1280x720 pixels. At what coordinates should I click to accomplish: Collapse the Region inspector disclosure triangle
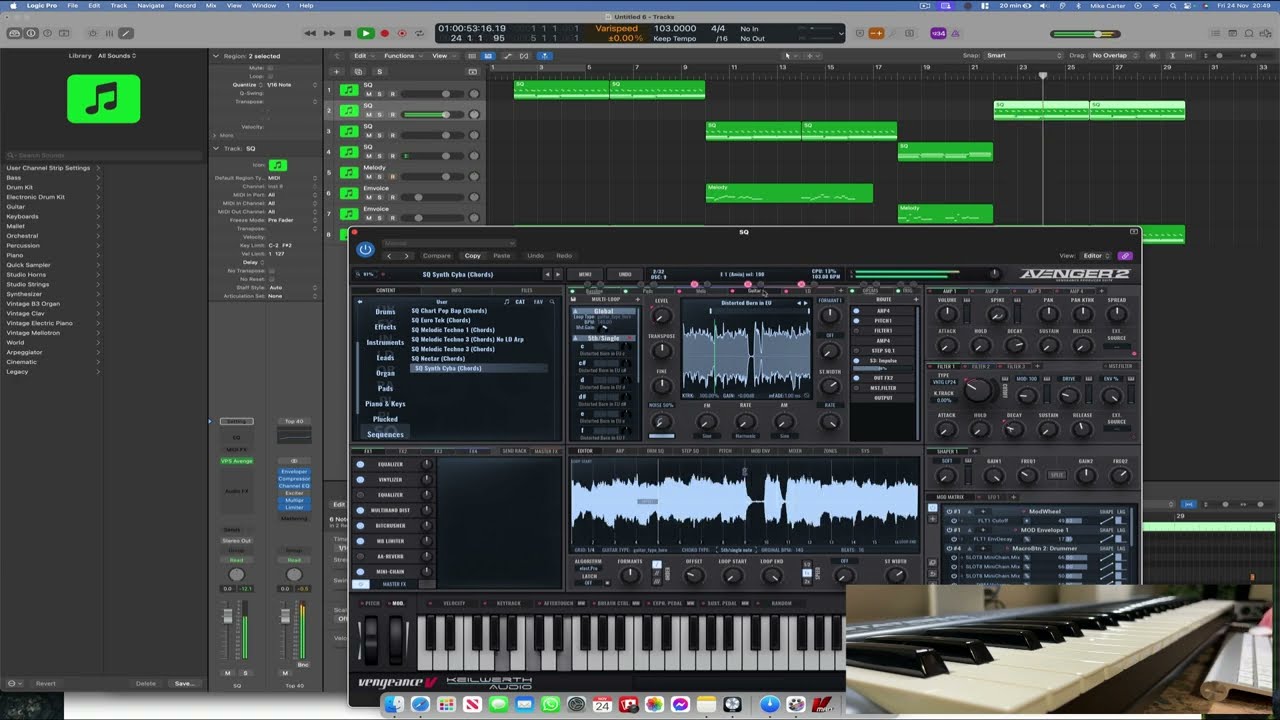coord(216,56)
